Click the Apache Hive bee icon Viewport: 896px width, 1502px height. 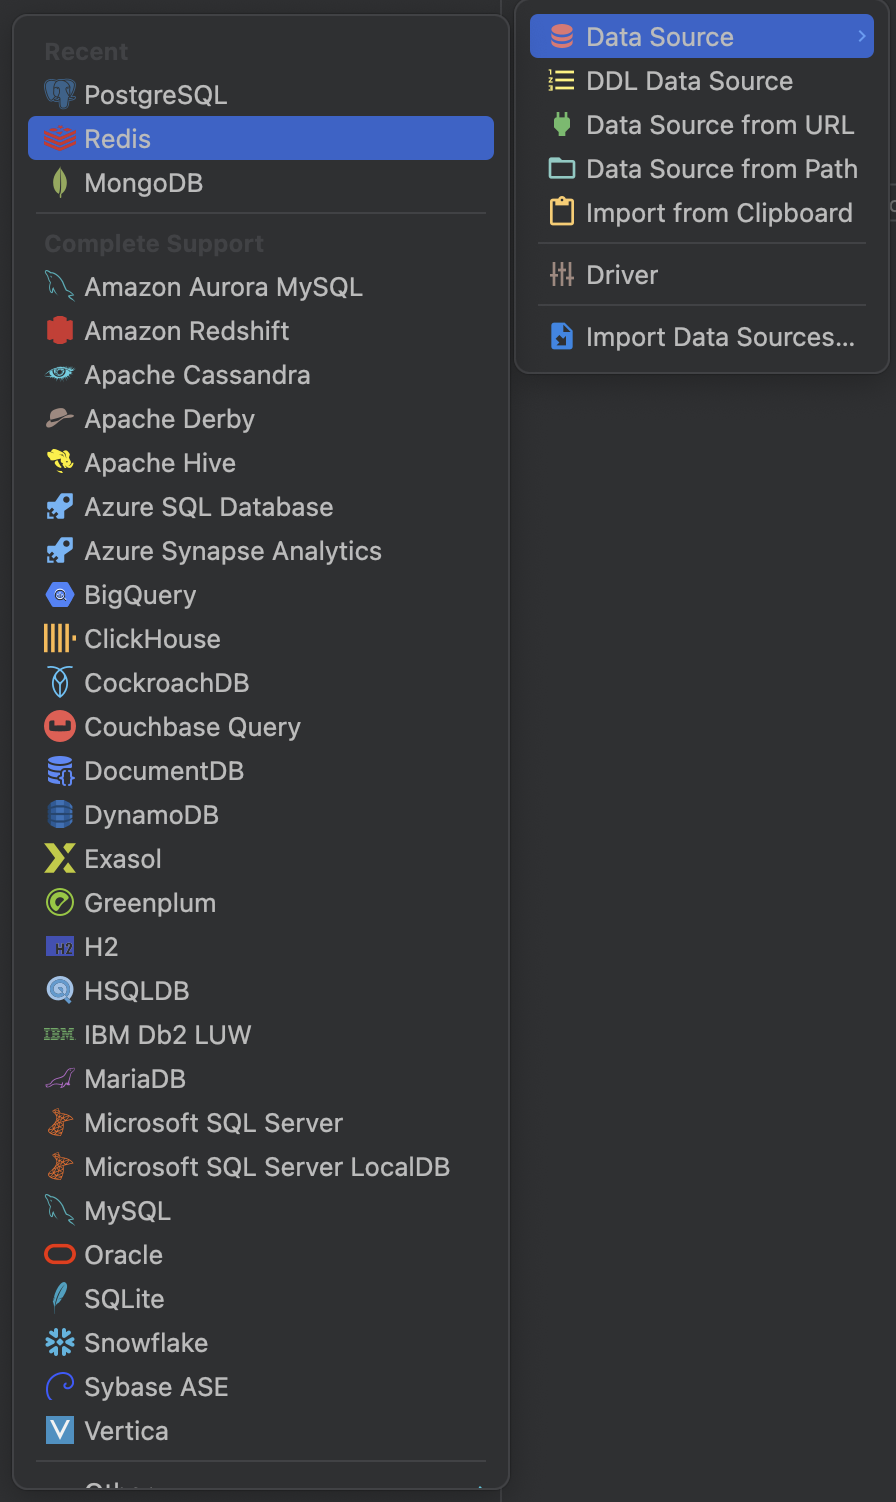(60, 463)
